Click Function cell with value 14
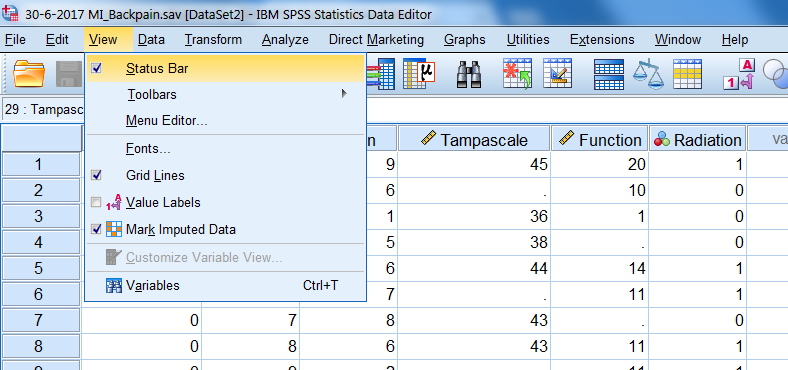The width and height of the screenshot is (788, 370). (600, 268)
